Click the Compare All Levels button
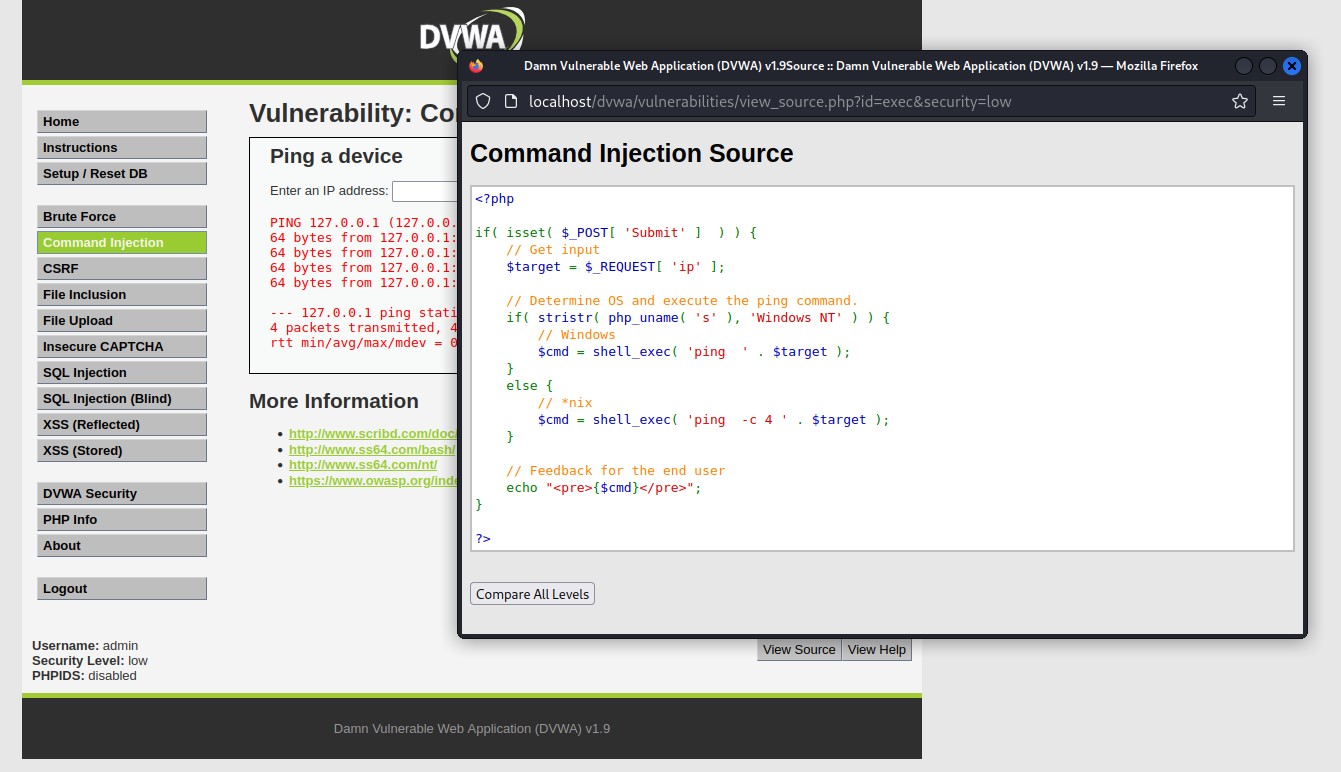Screen dimensions: 1341x772 point(532,594)
